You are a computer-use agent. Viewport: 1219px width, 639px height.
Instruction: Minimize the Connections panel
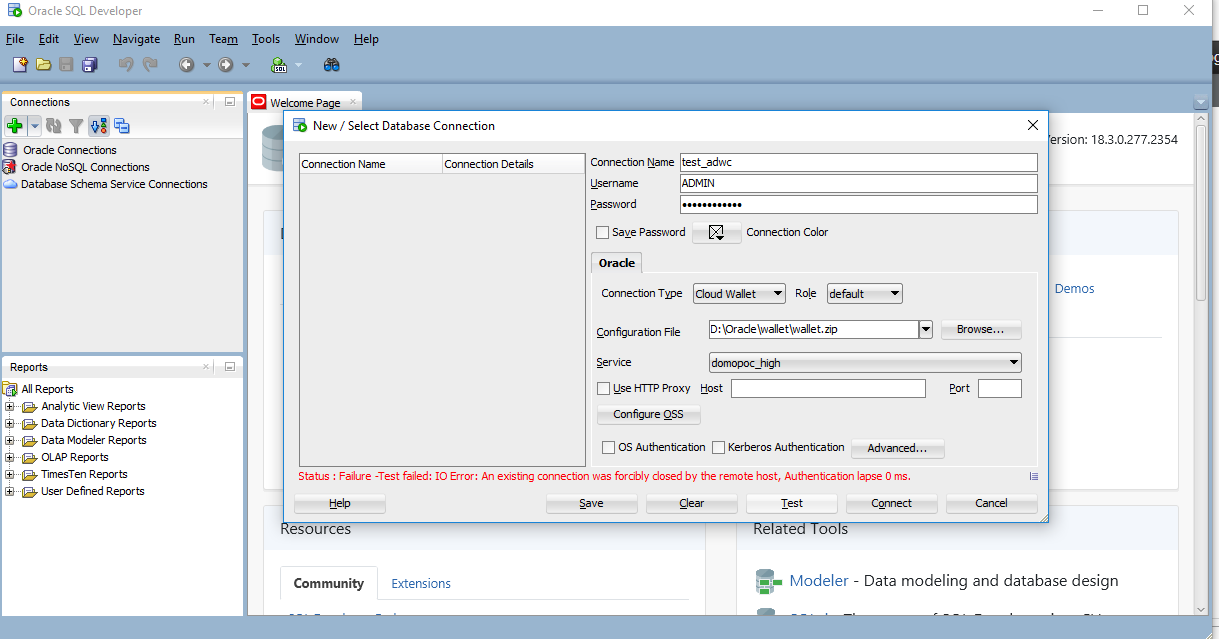click(230, 102)
